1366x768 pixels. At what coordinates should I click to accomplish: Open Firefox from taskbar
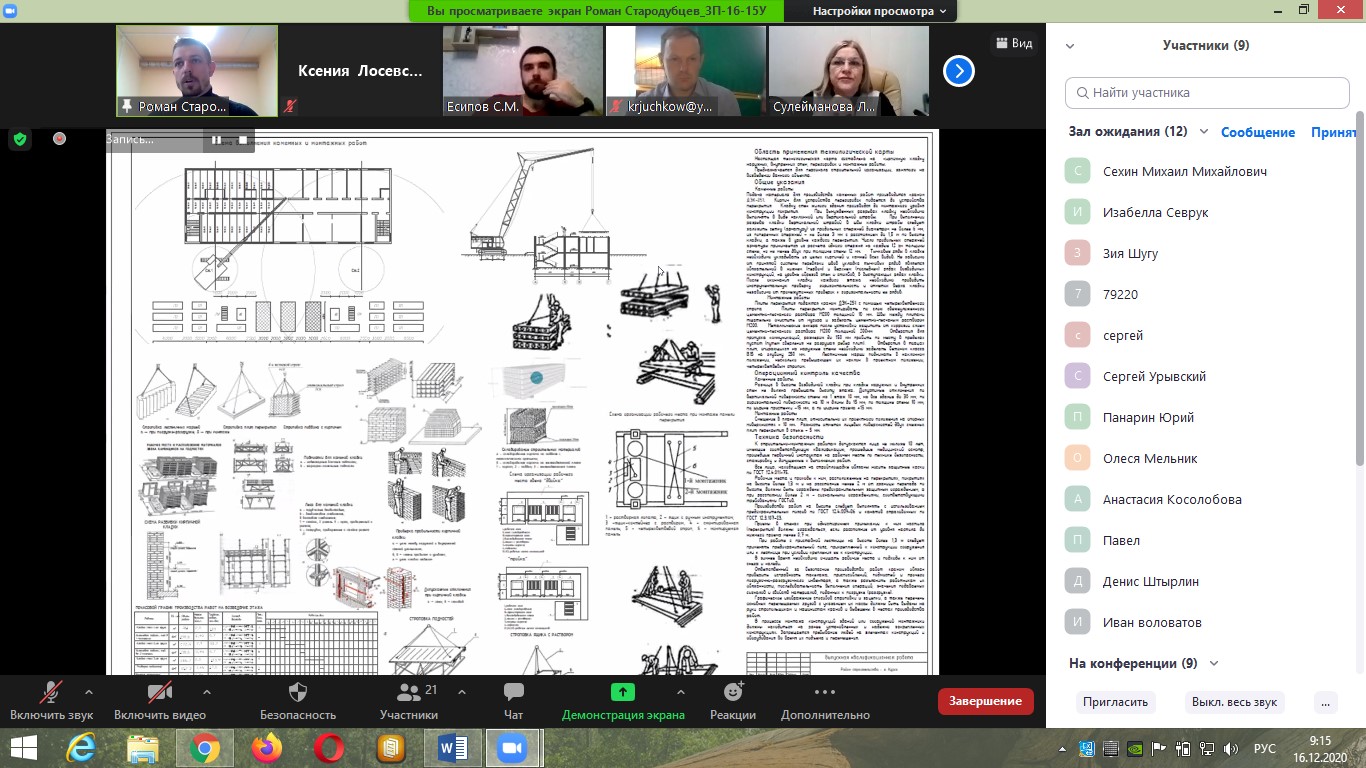[x=267, y=747]
